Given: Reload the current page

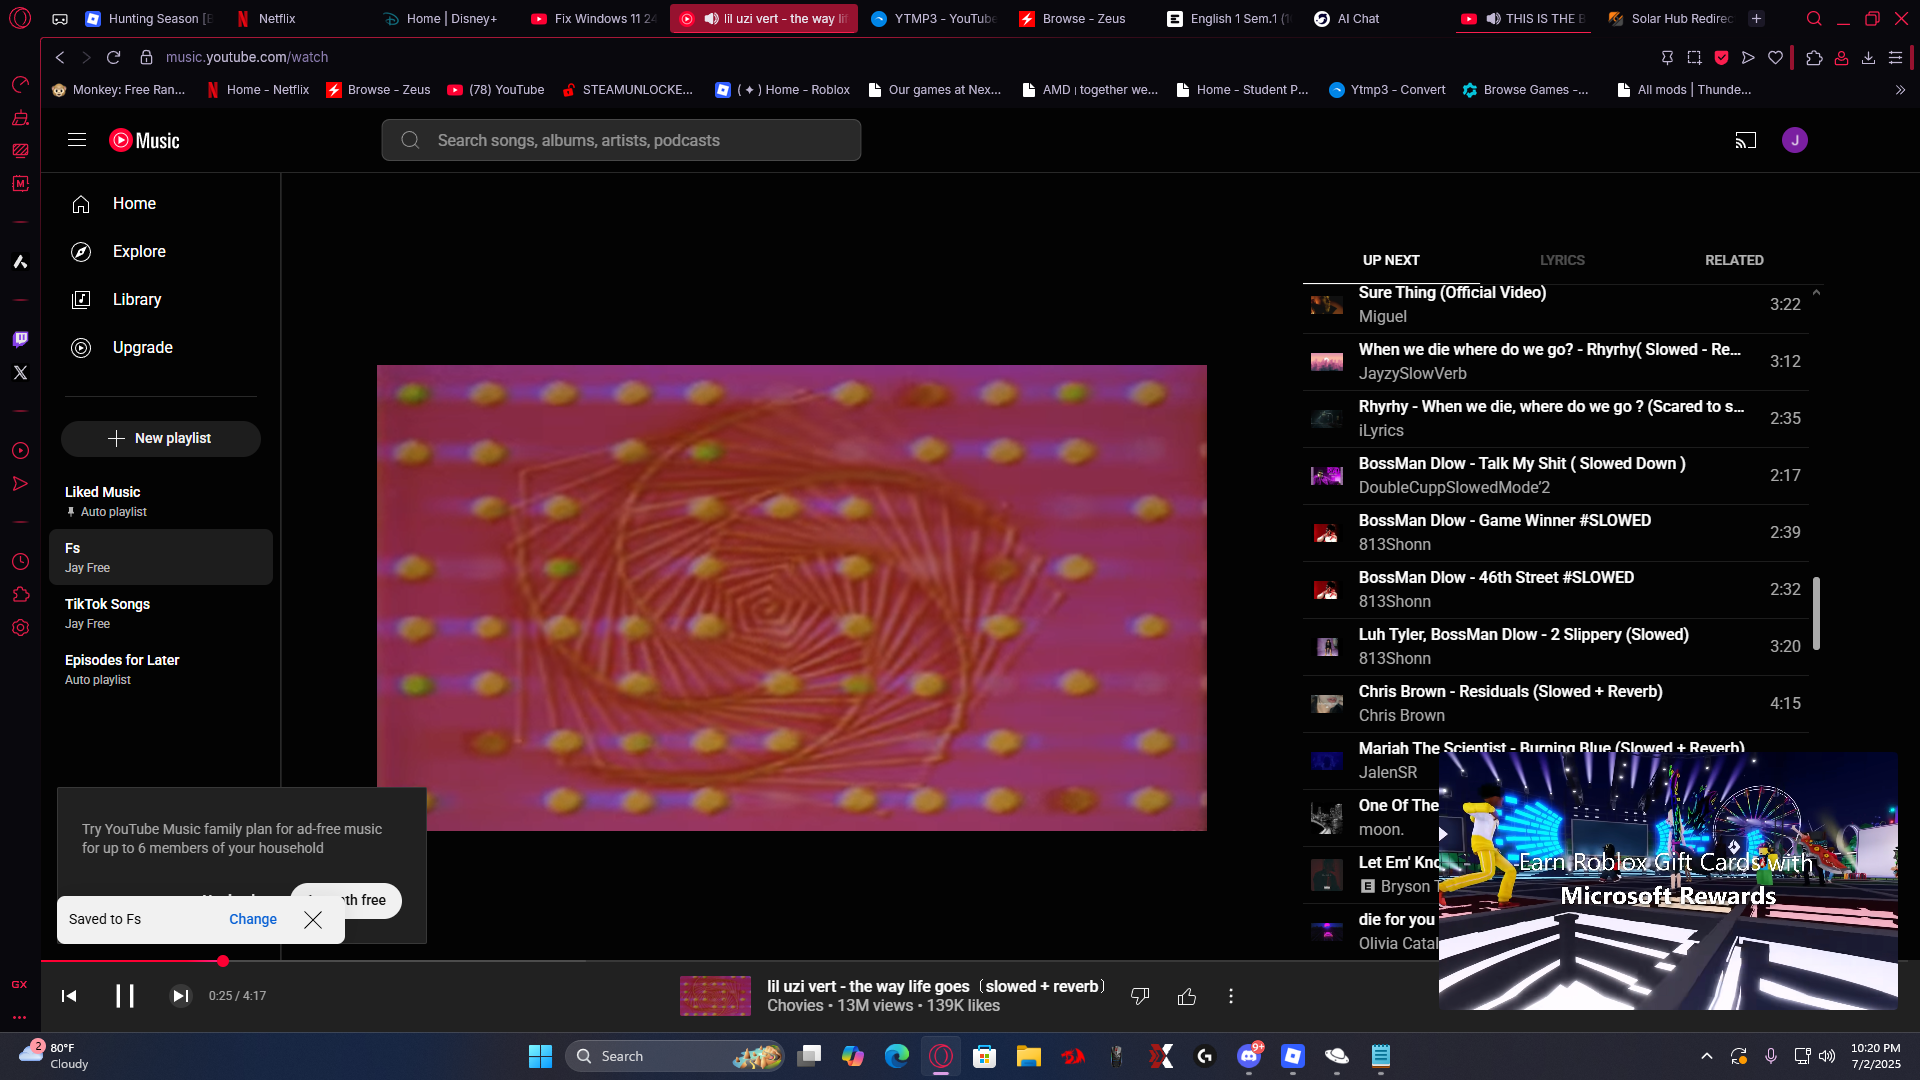Looking at the screenshot, I should (113, 58).
